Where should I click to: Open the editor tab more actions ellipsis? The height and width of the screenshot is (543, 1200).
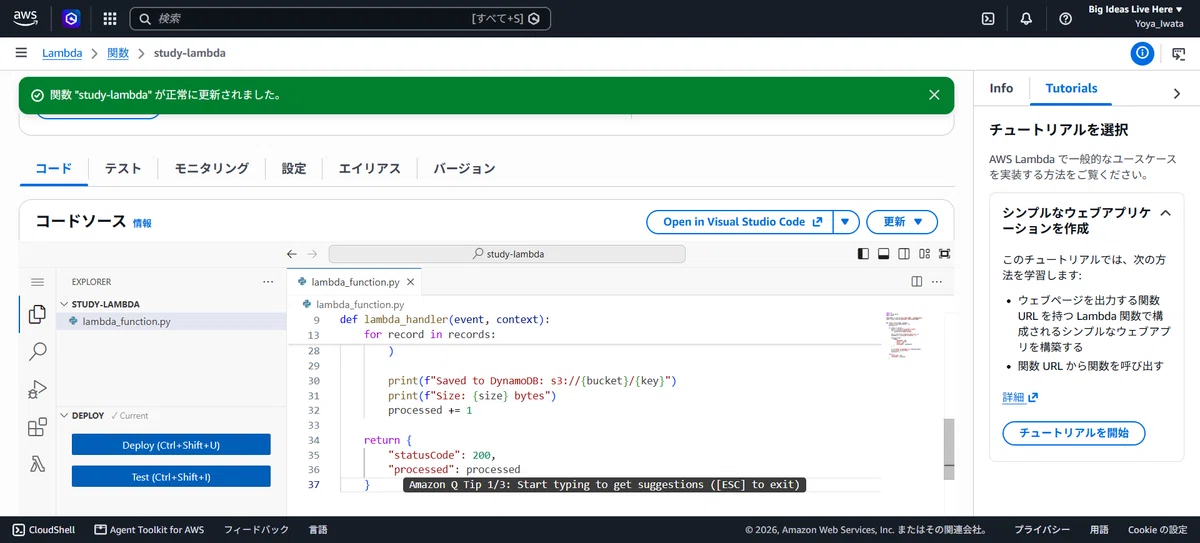(x=938, y=282)
